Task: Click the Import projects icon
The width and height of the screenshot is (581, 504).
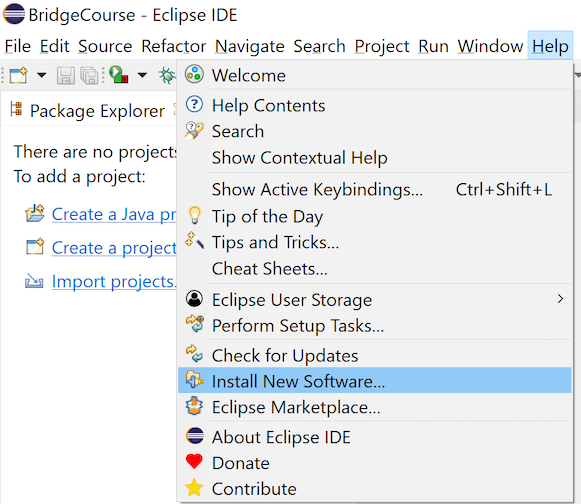Action: [x=34, y=281]
